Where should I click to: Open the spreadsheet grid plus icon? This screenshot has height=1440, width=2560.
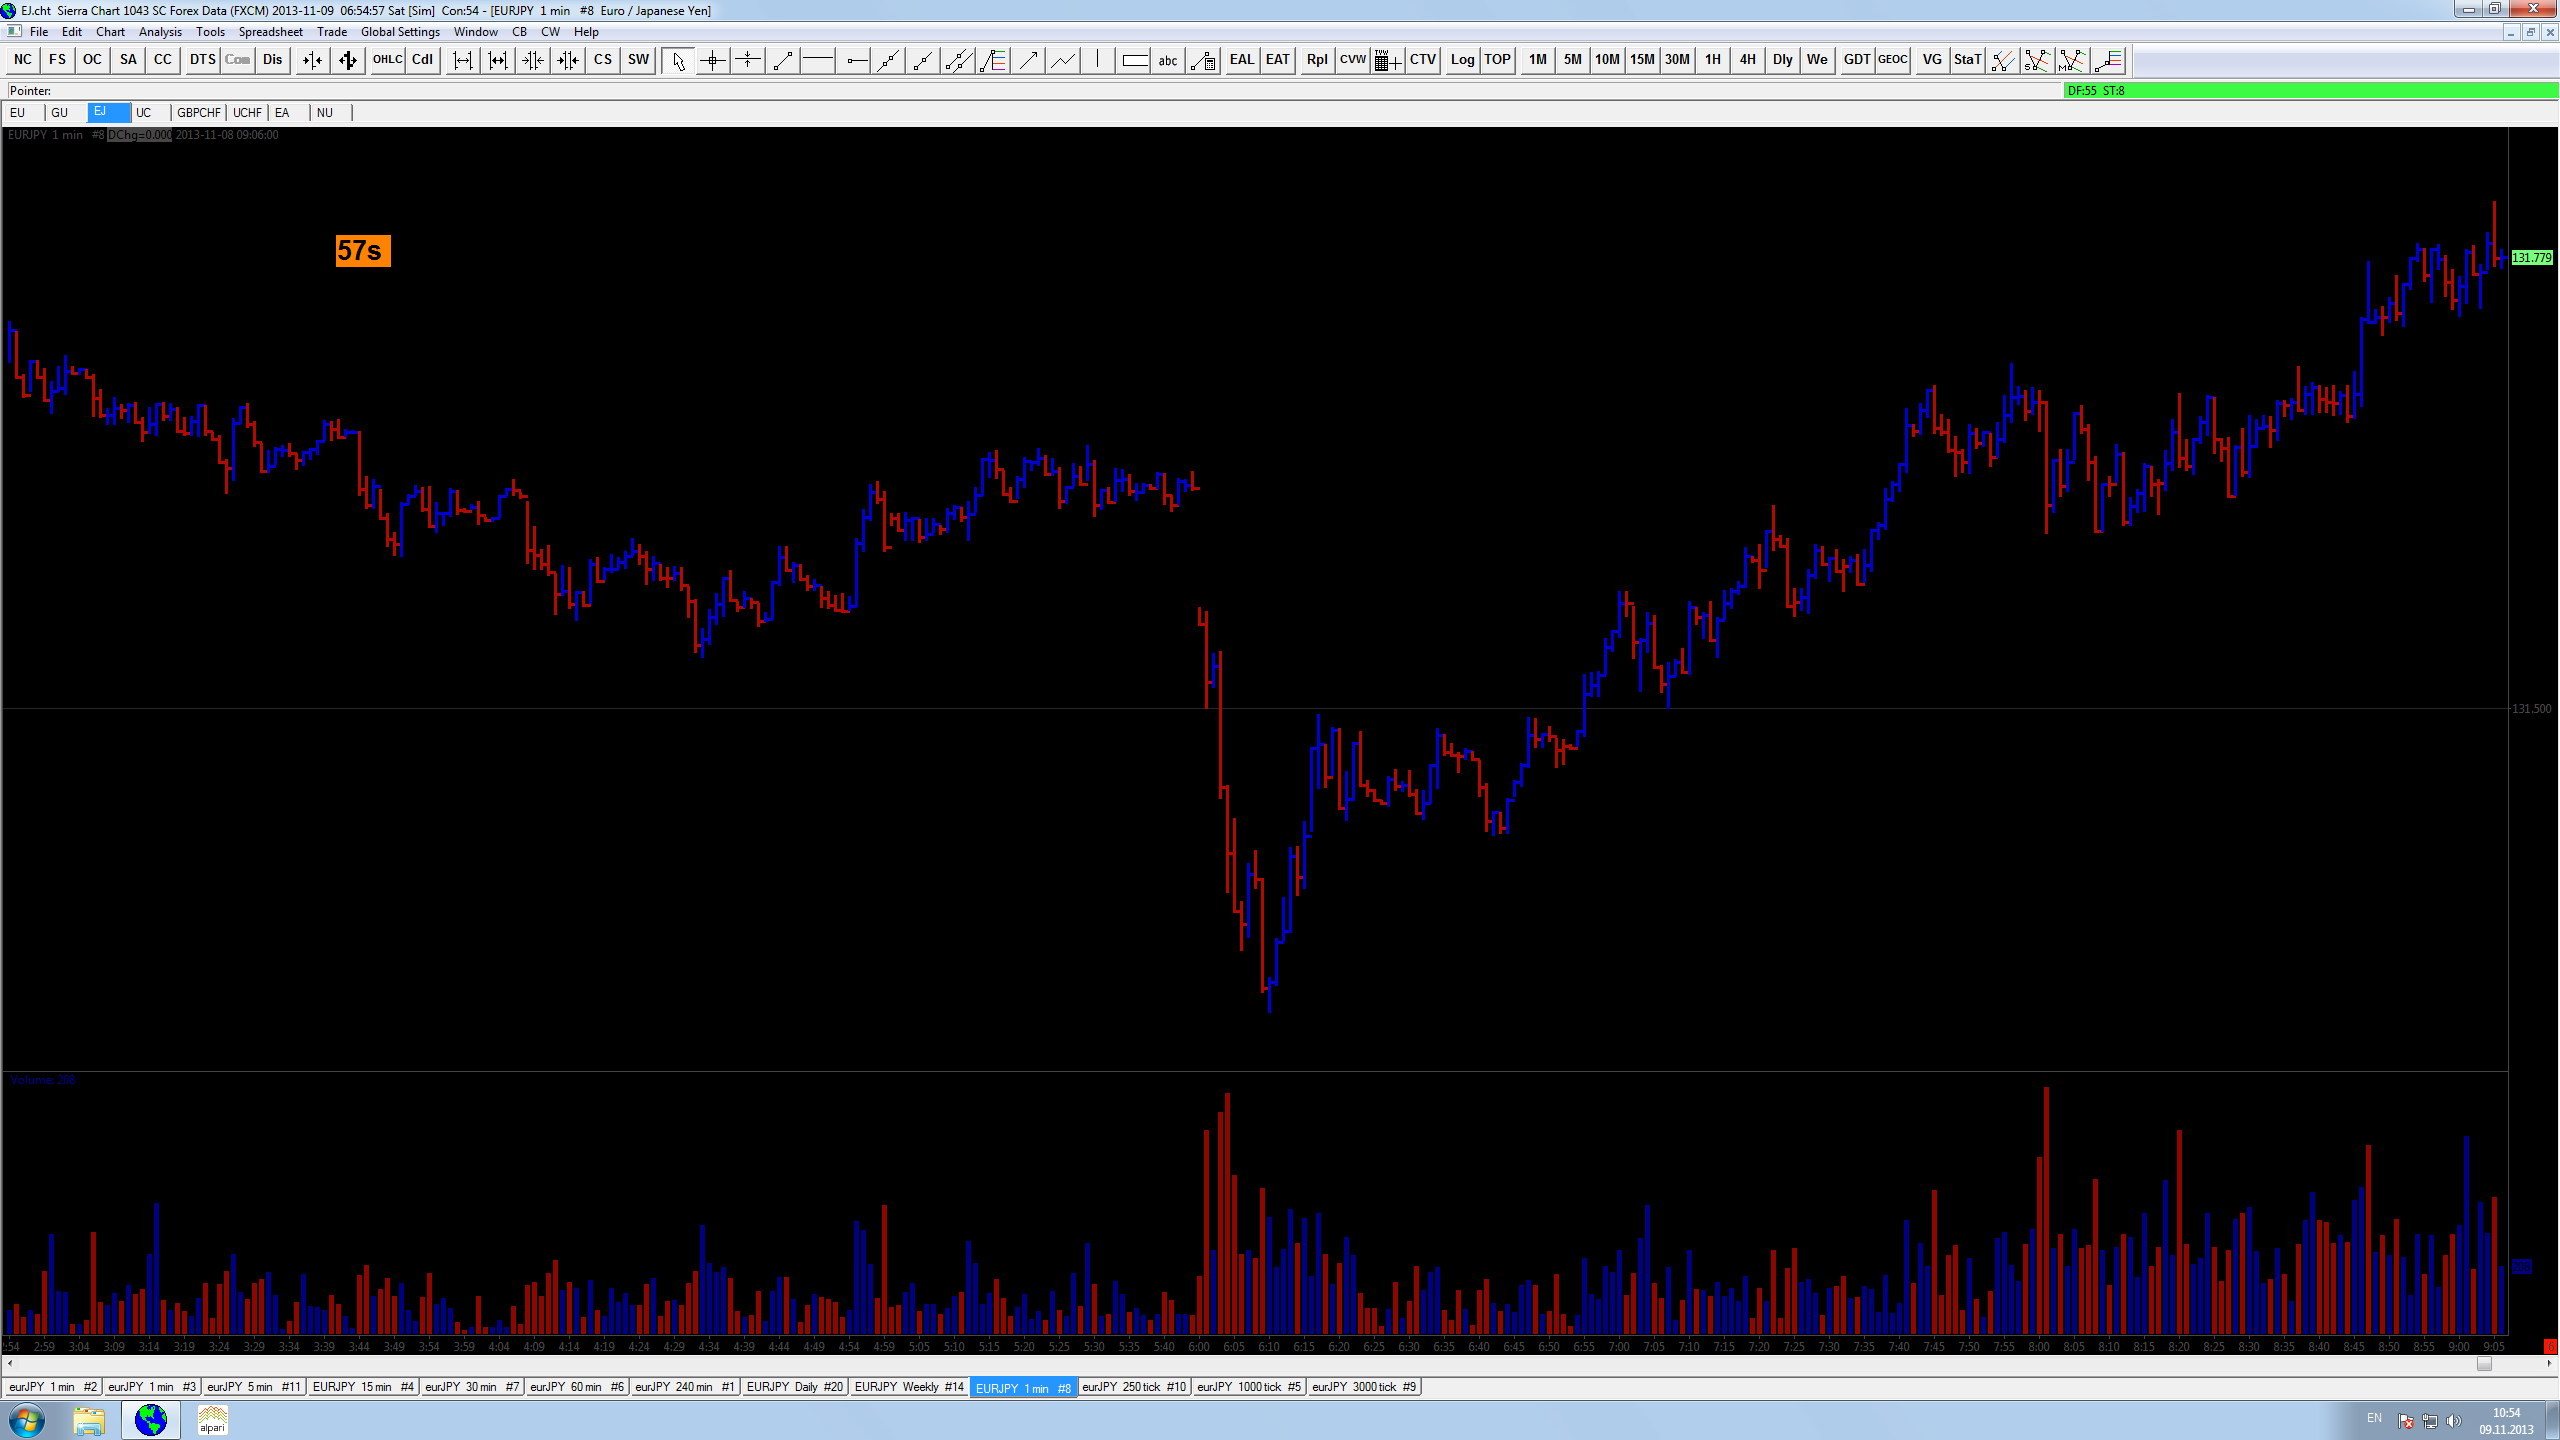click(x=1386, y=60)
